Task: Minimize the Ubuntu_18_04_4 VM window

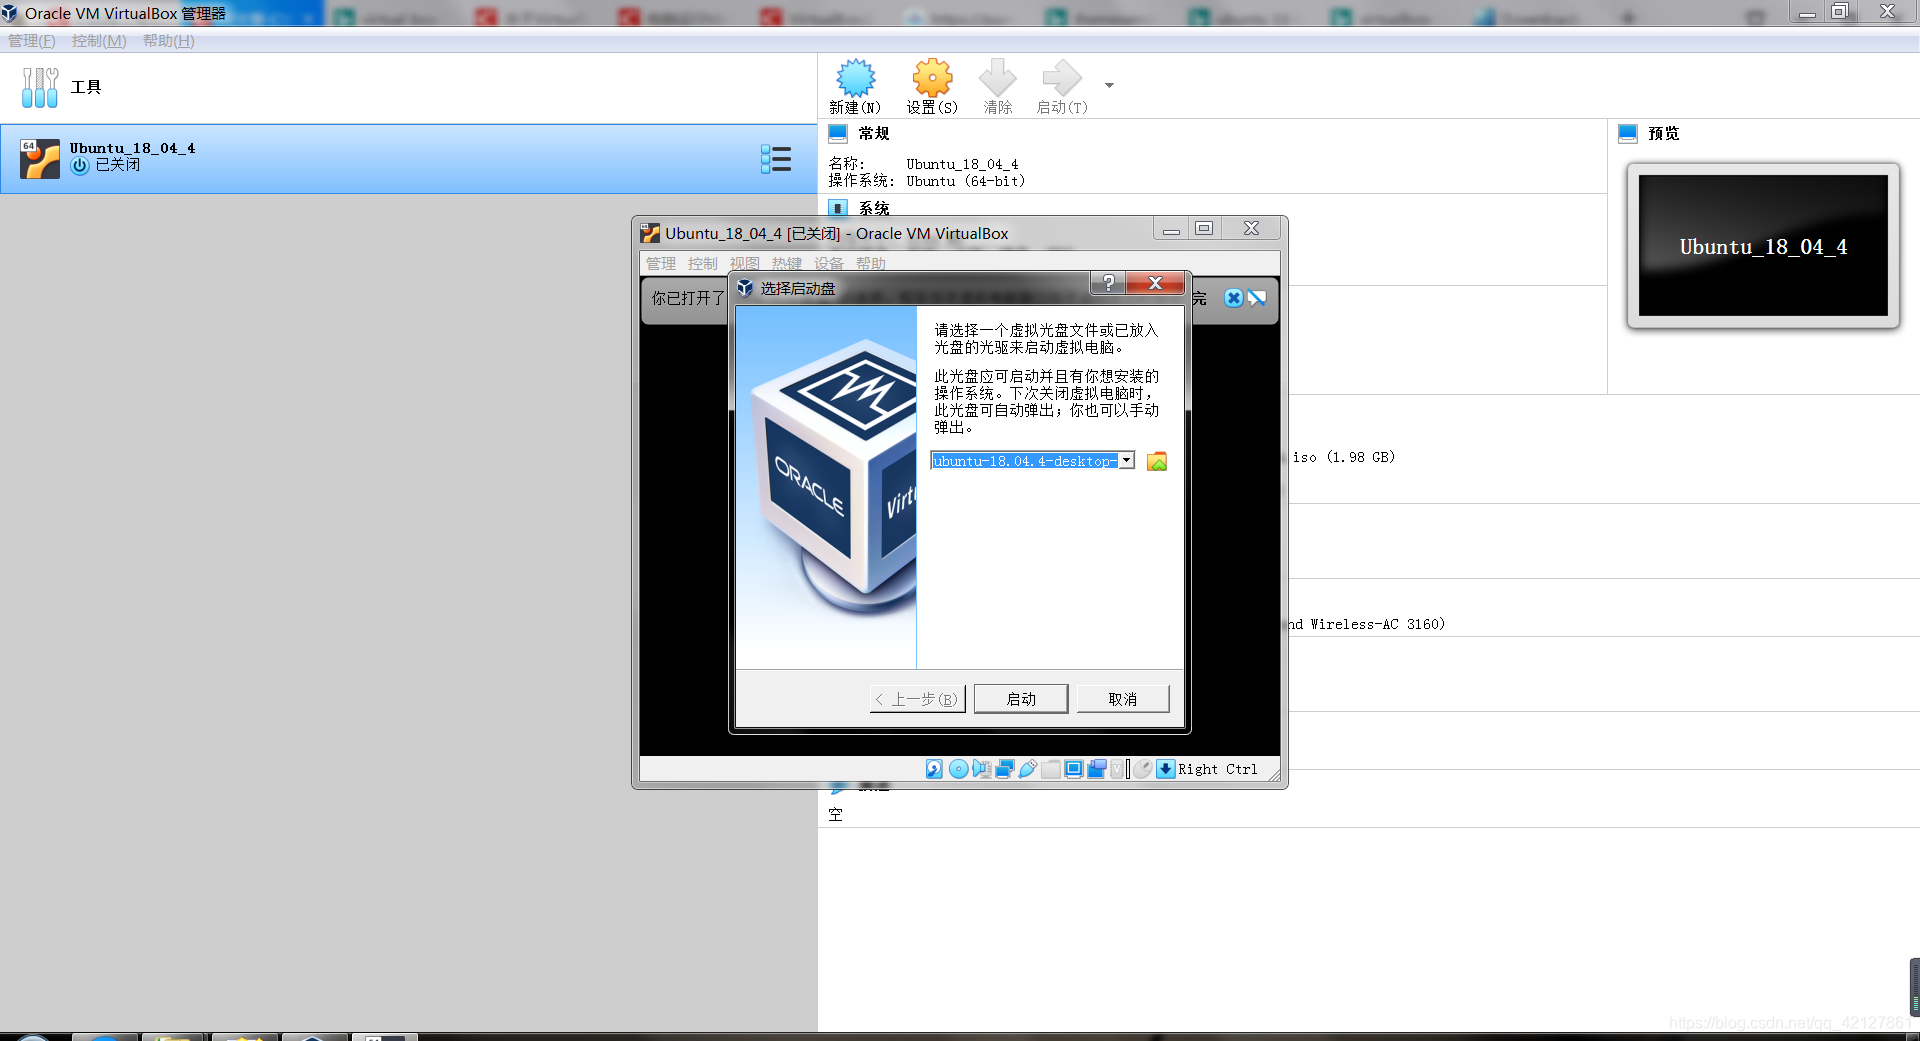Action: coord(1171,229)
